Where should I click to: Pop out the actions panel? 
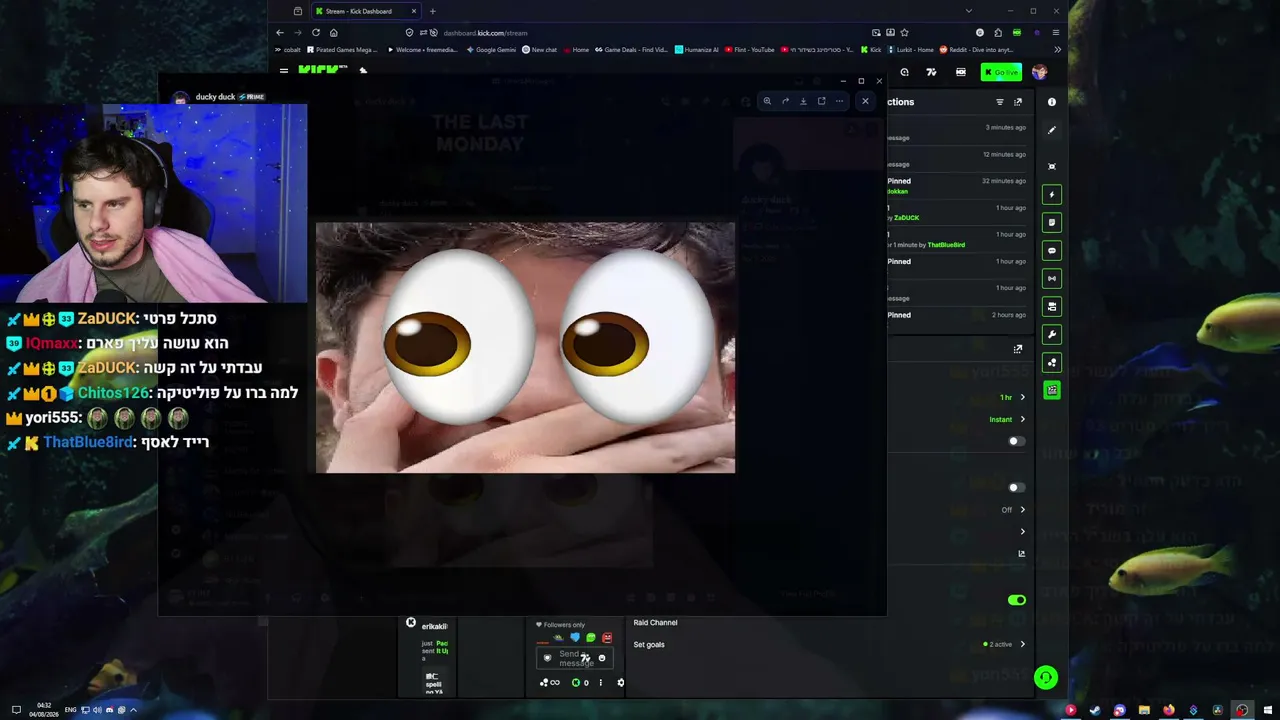[1018, 102]
